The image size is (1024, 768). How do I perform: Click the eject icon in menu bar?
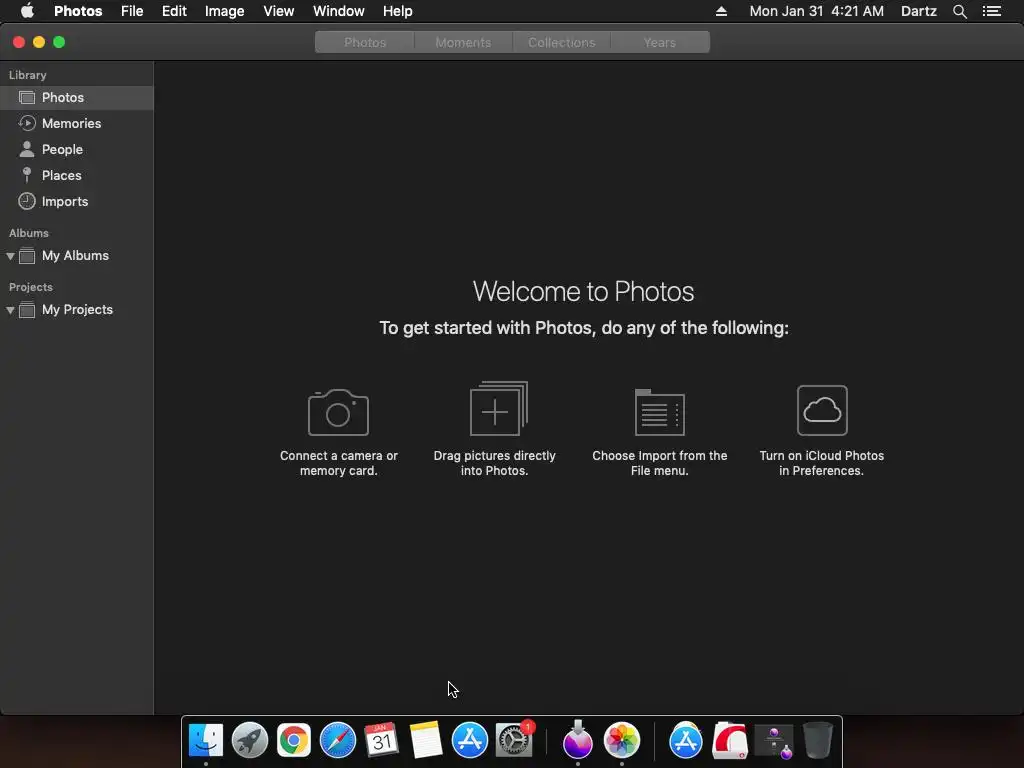coord(721,11)
